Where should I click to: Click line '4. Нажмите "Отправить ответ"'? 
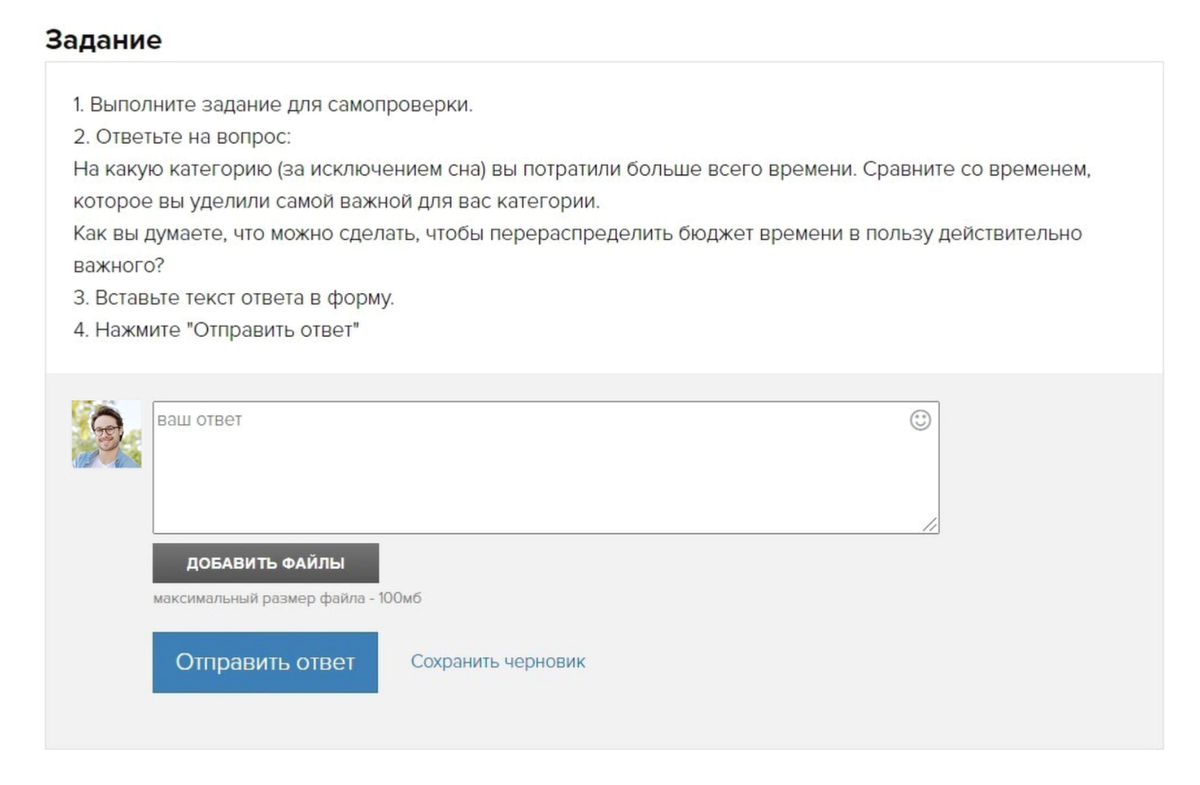216,330
